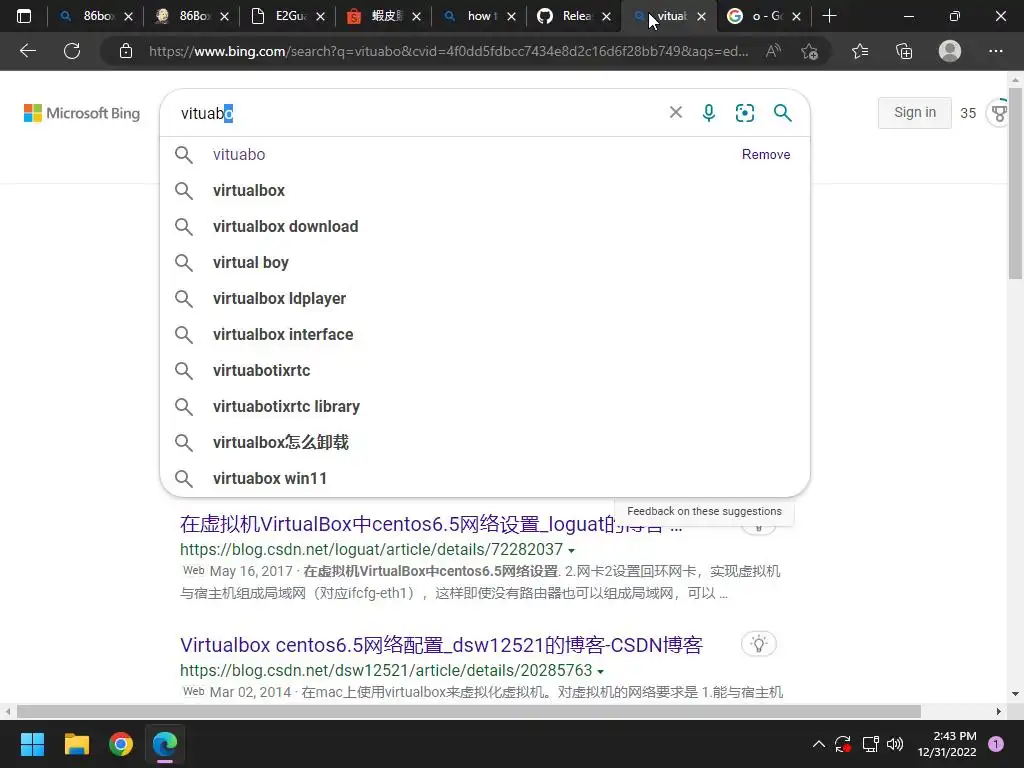Open the browser profile avatar
The height and width of the screenshot is (768, 1024).
click(950, 51)
